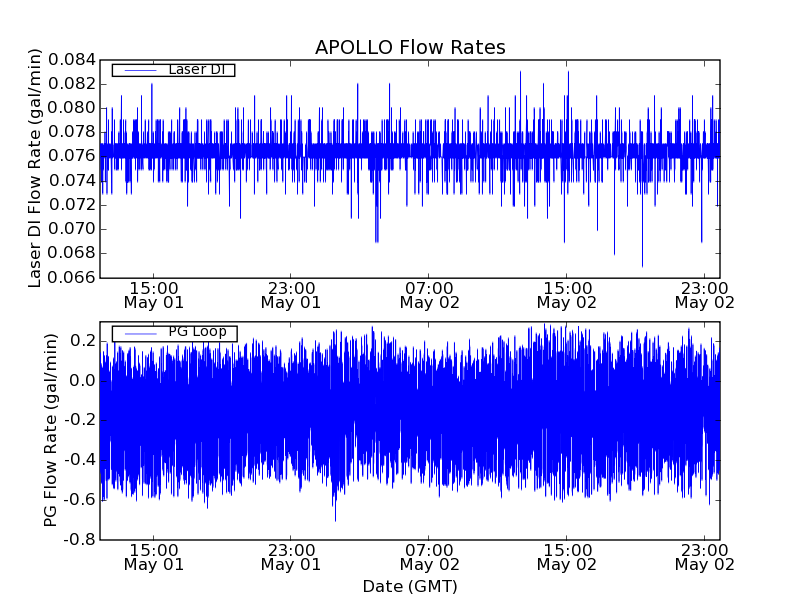Viewport: 800px width, 600px height.
Task: Click the PG Flow Rate y-axis label
Action: tap(50, 431)
